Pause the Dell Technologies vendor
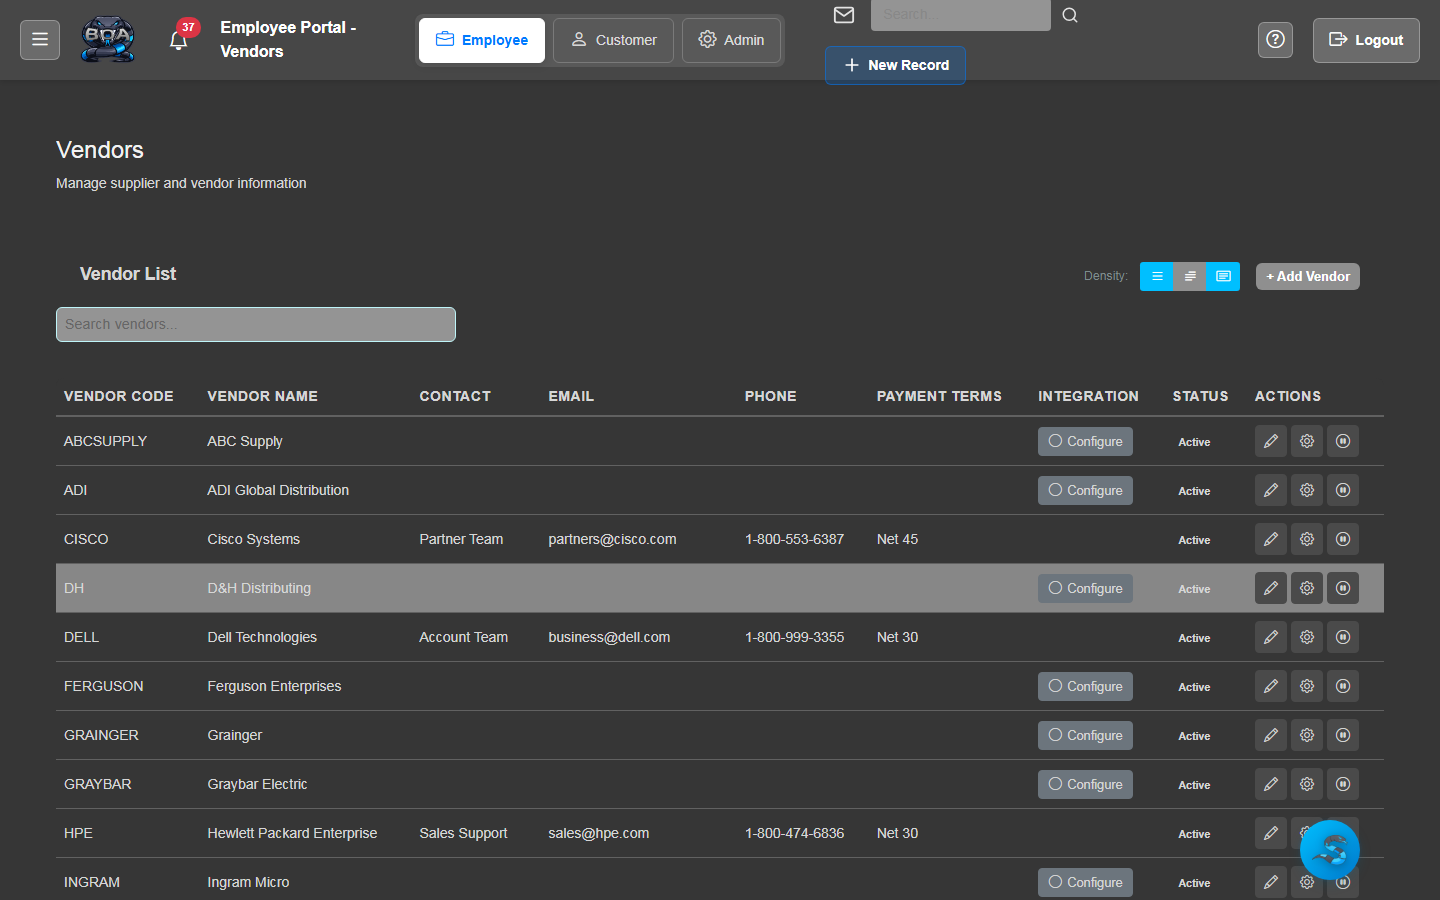 point(1342,637)
